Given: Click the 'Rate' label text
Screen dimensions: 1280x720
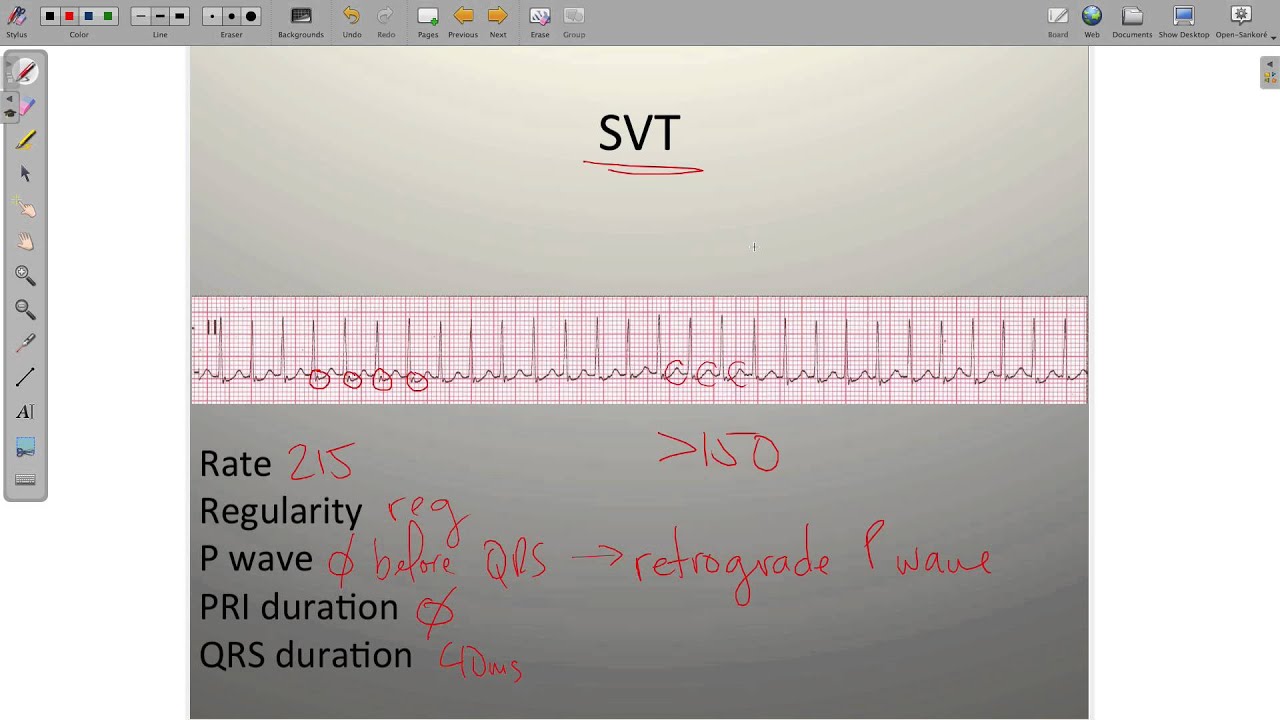Looking at the screenshot, I should point(235,464).
